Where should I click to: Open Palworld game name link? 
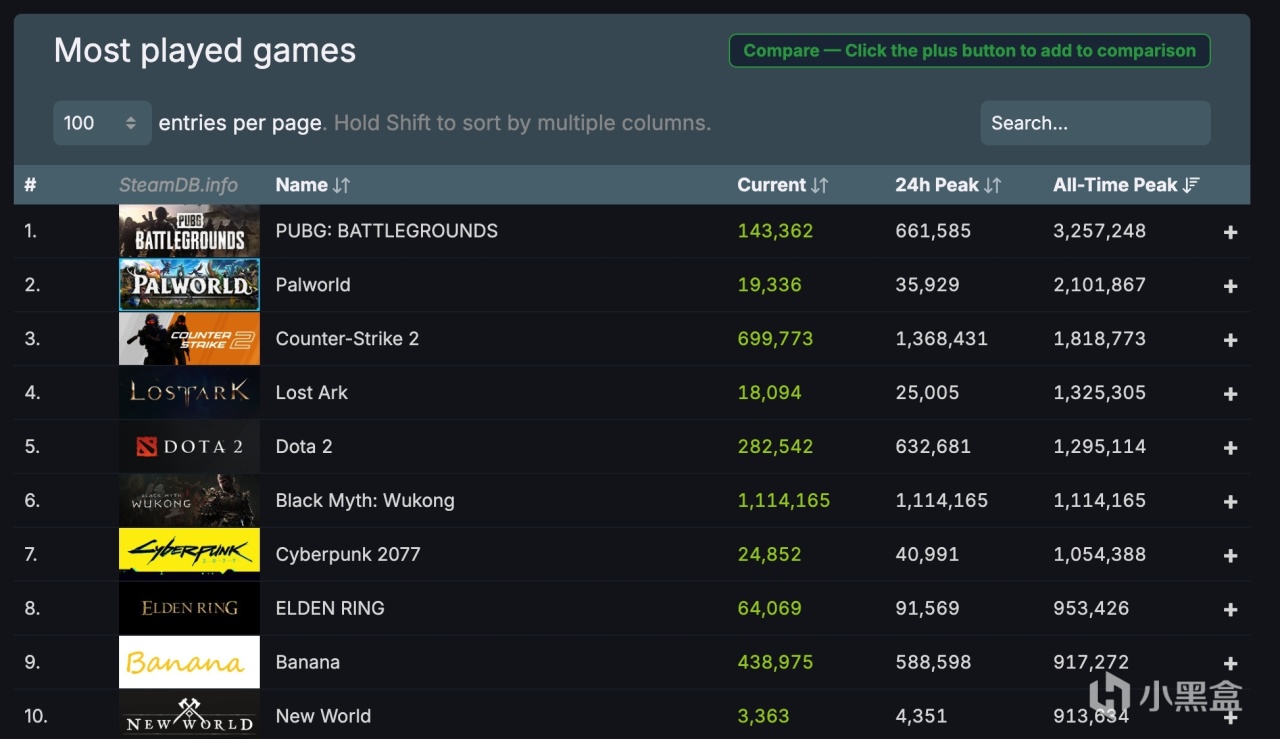point(313,285)
